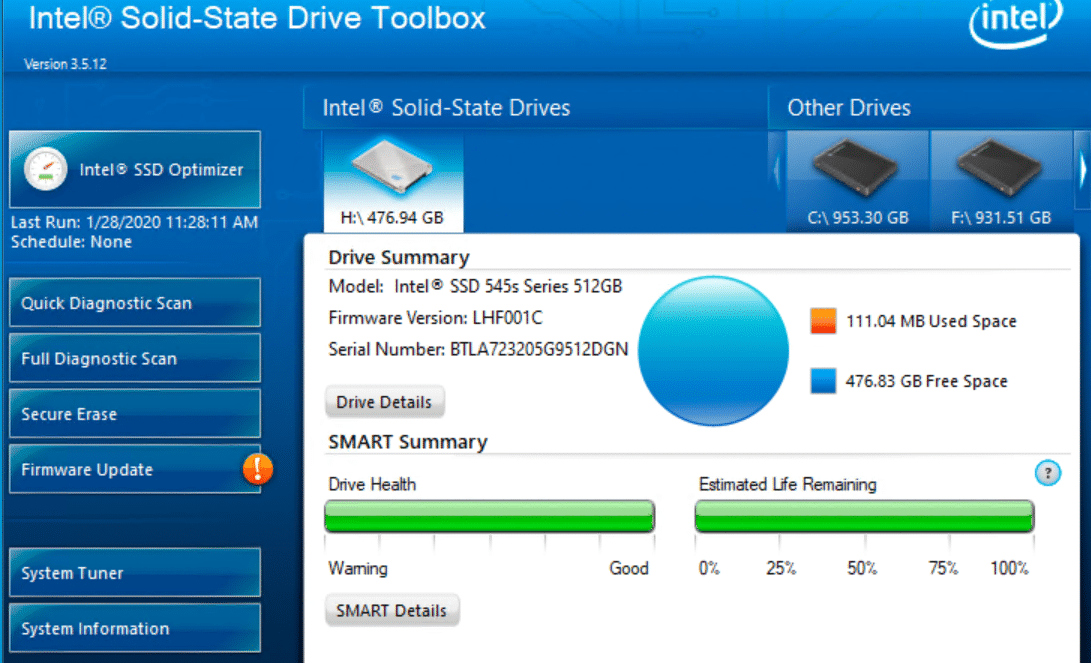Click the Schedule: None text
1091x663 pixels.
[x=71, y=242]
